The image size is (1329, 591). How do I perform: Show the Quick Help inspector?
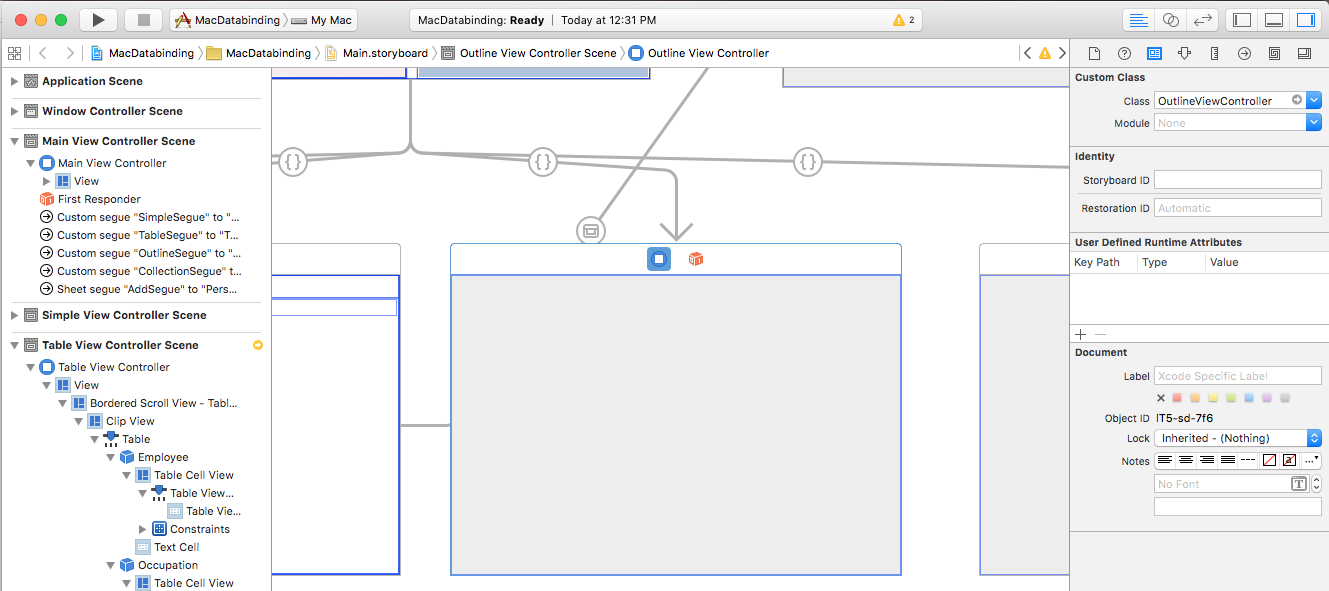pos(1124,53)
